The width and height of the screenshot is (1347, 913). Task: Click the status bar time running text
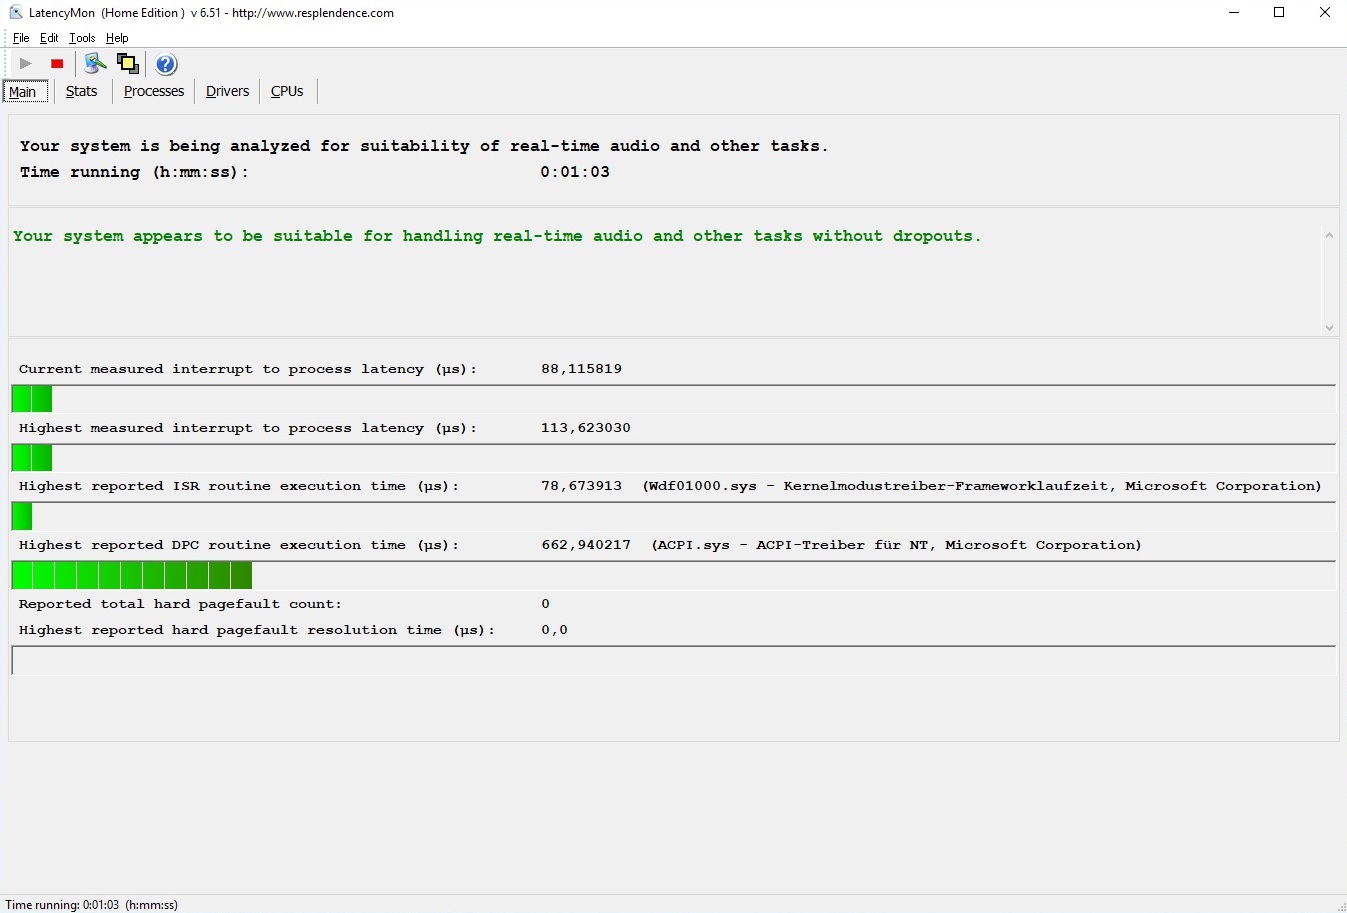[x=92, y=905]
